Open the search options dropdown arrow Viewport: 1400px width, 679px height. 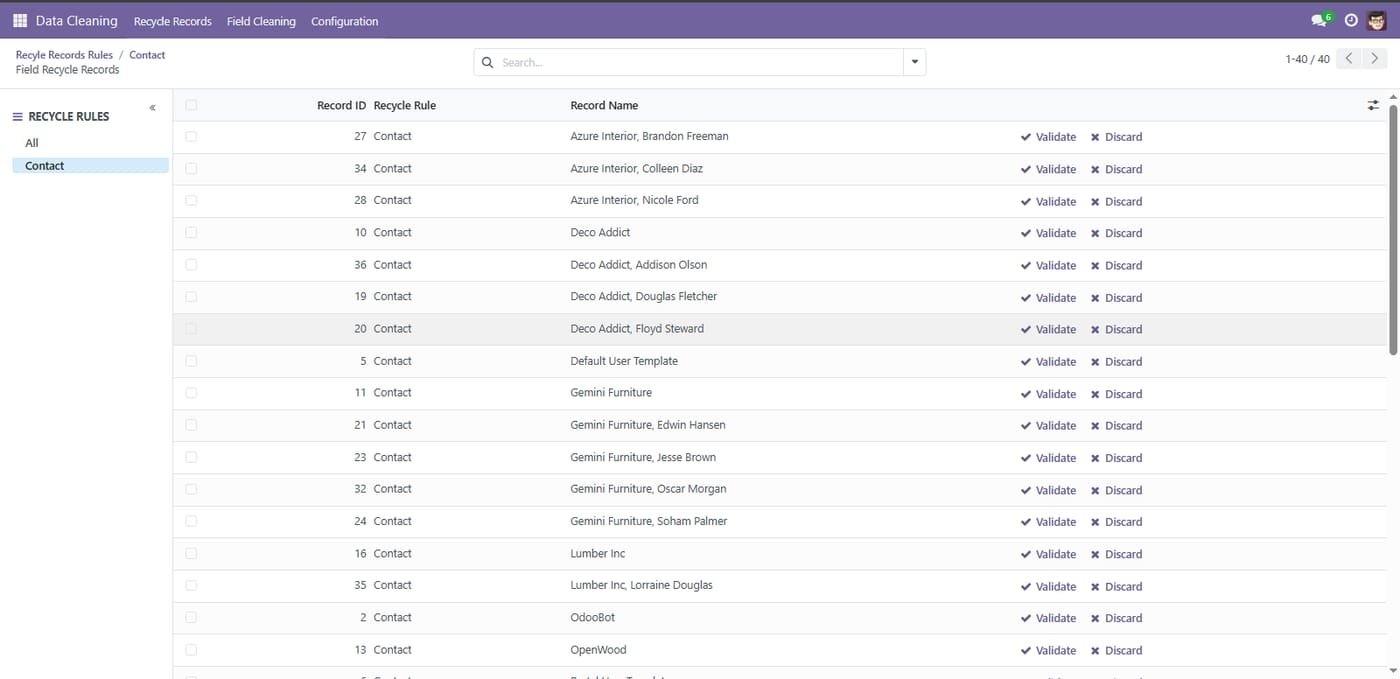[914, 62]
